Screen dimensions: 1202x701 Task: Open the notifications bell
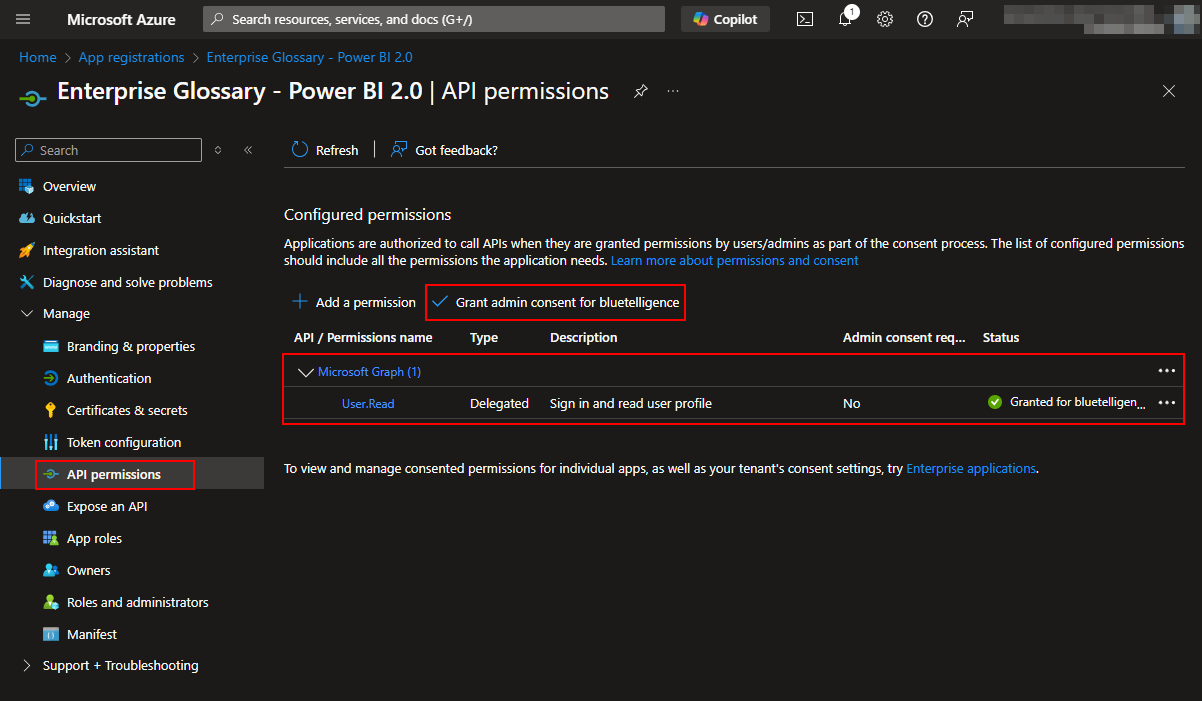tap(845, 19)
